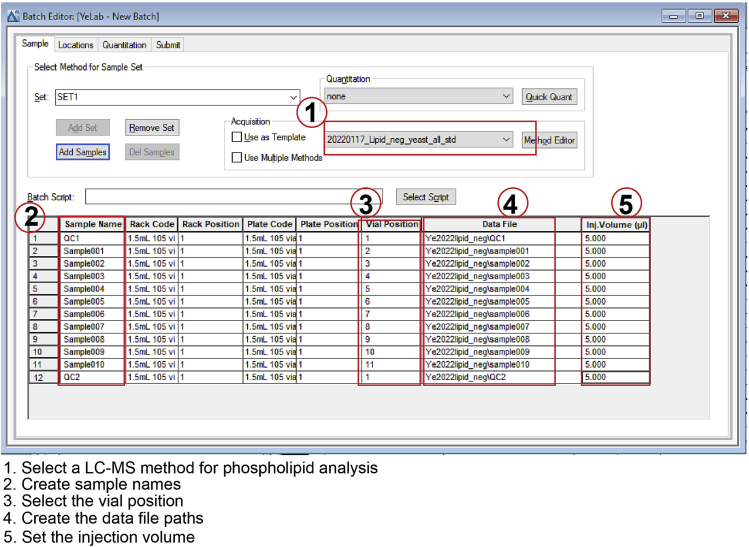Click the Vial Position column header
This screenshot has height=547, width=749.
click(x=390, y=224)
